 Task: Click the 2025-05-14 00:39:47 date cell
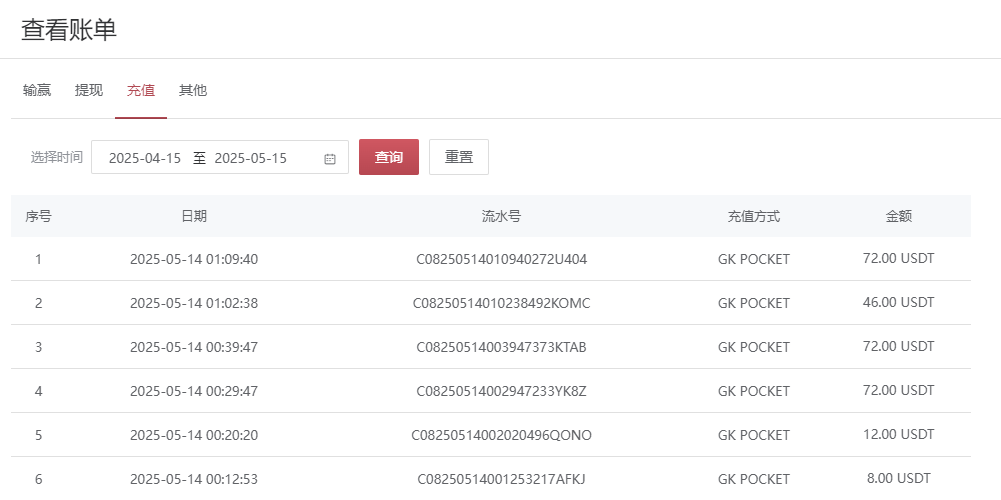194,347
